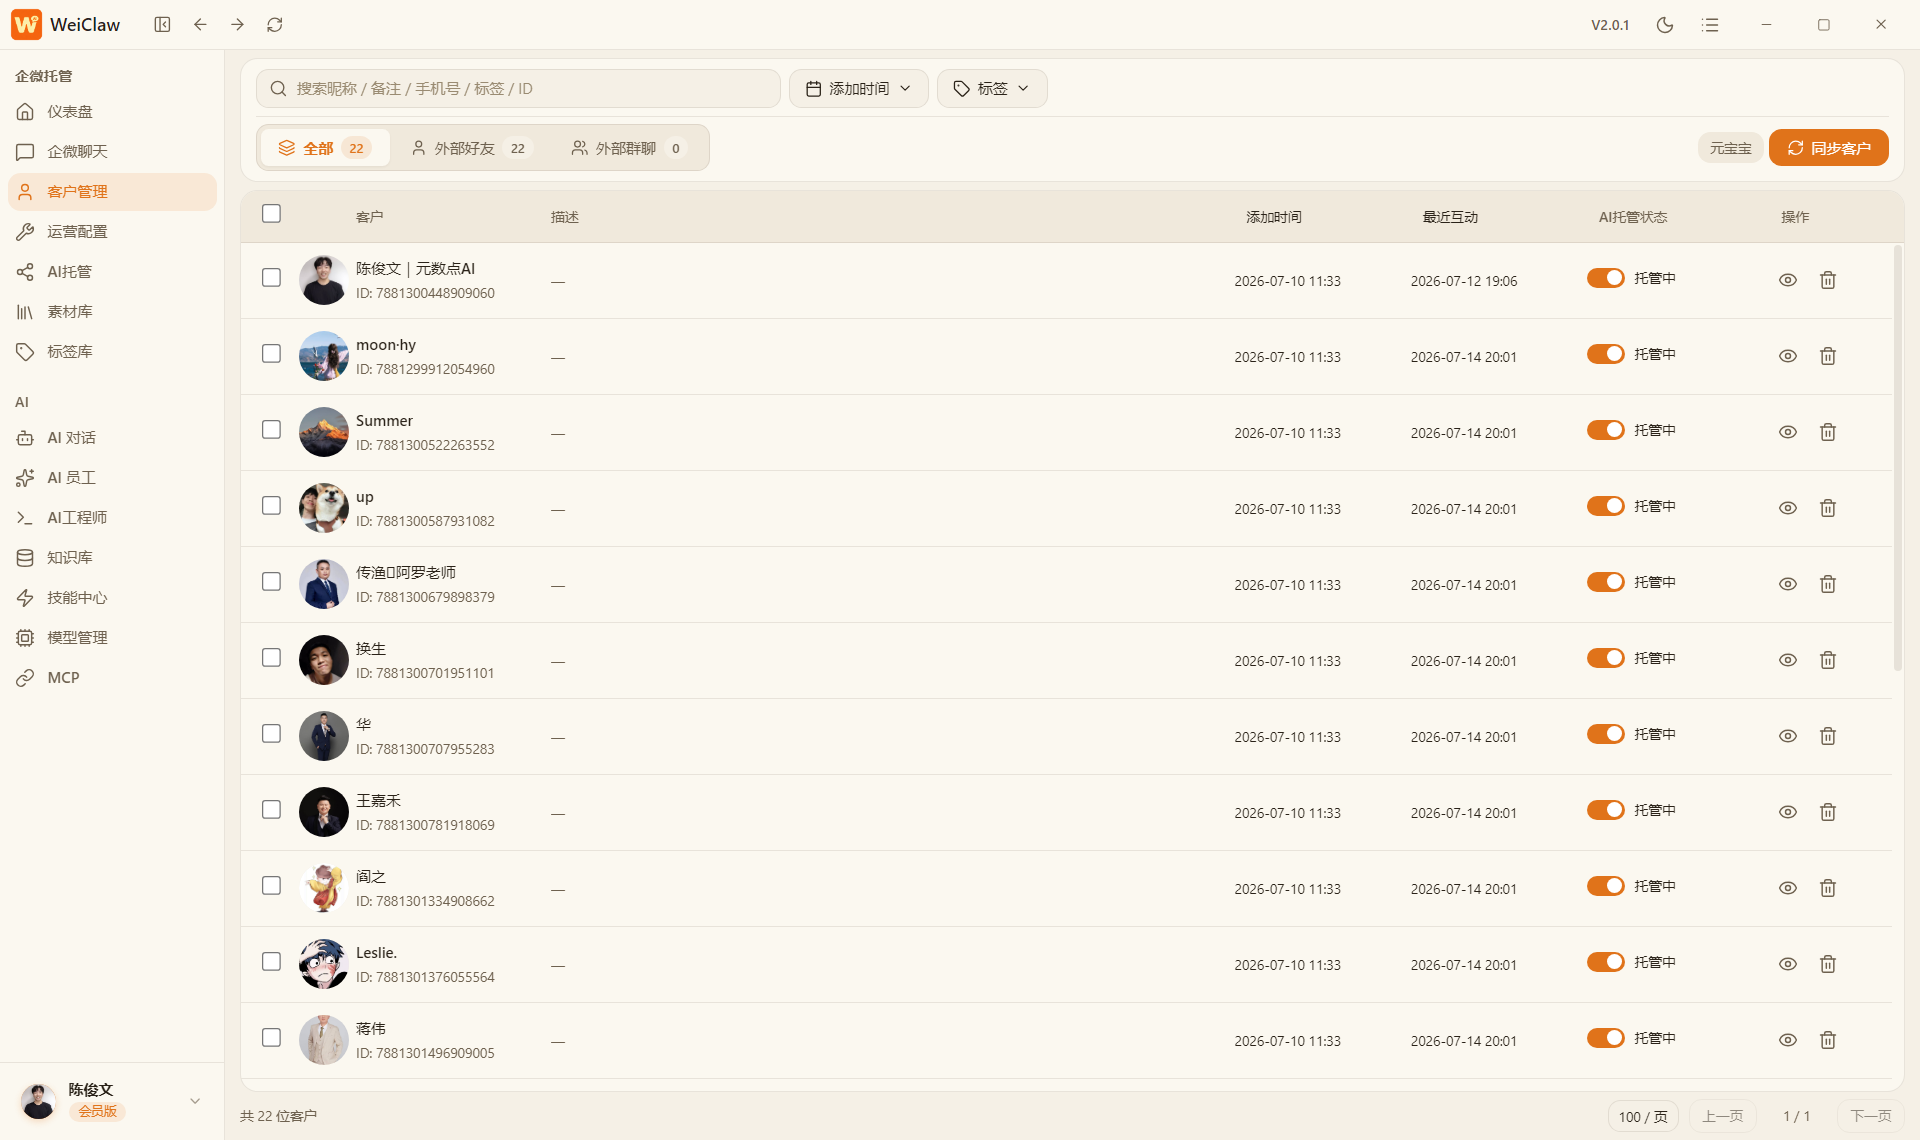Collapse sidebar using the panel toggle icon
Viewport: 1920px width, 1140px height.
(162, 25)
